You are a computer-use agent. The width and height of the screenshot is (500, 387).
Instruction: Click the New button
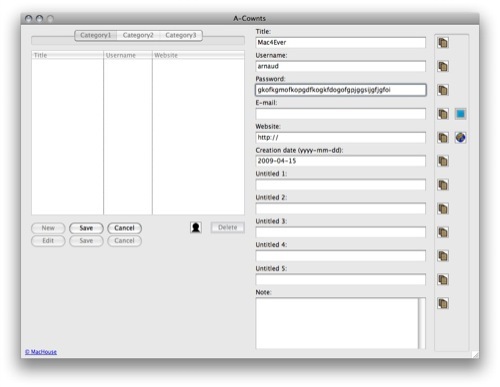point(48,228)
